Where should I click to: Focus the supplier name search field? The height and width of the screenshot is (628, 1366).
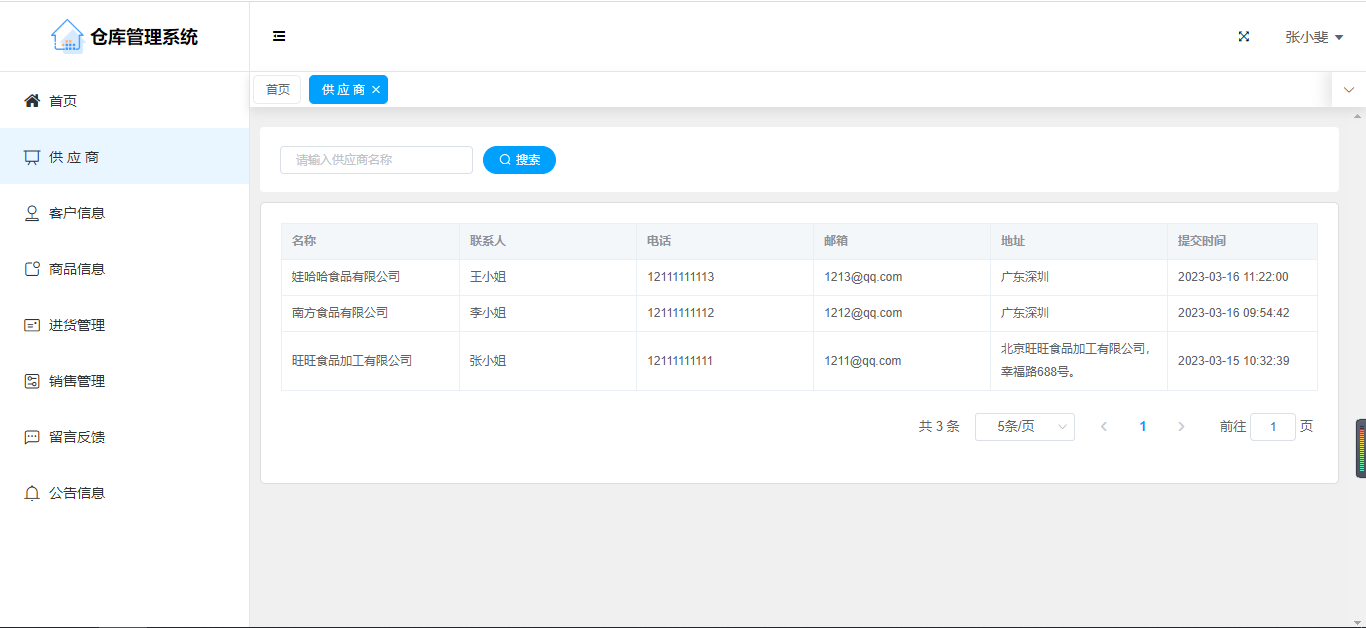click(x=376, y=160)
